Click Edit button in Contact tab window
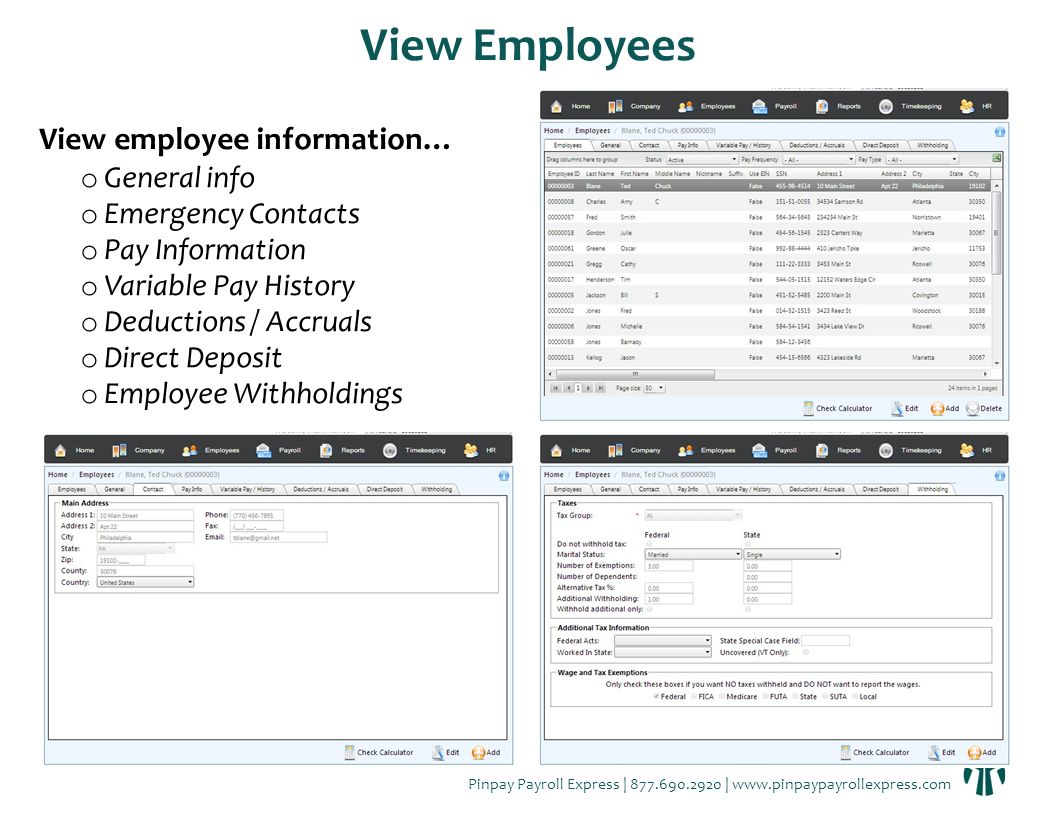This screenshot has width=1056, height=816. tap(445, 753)
